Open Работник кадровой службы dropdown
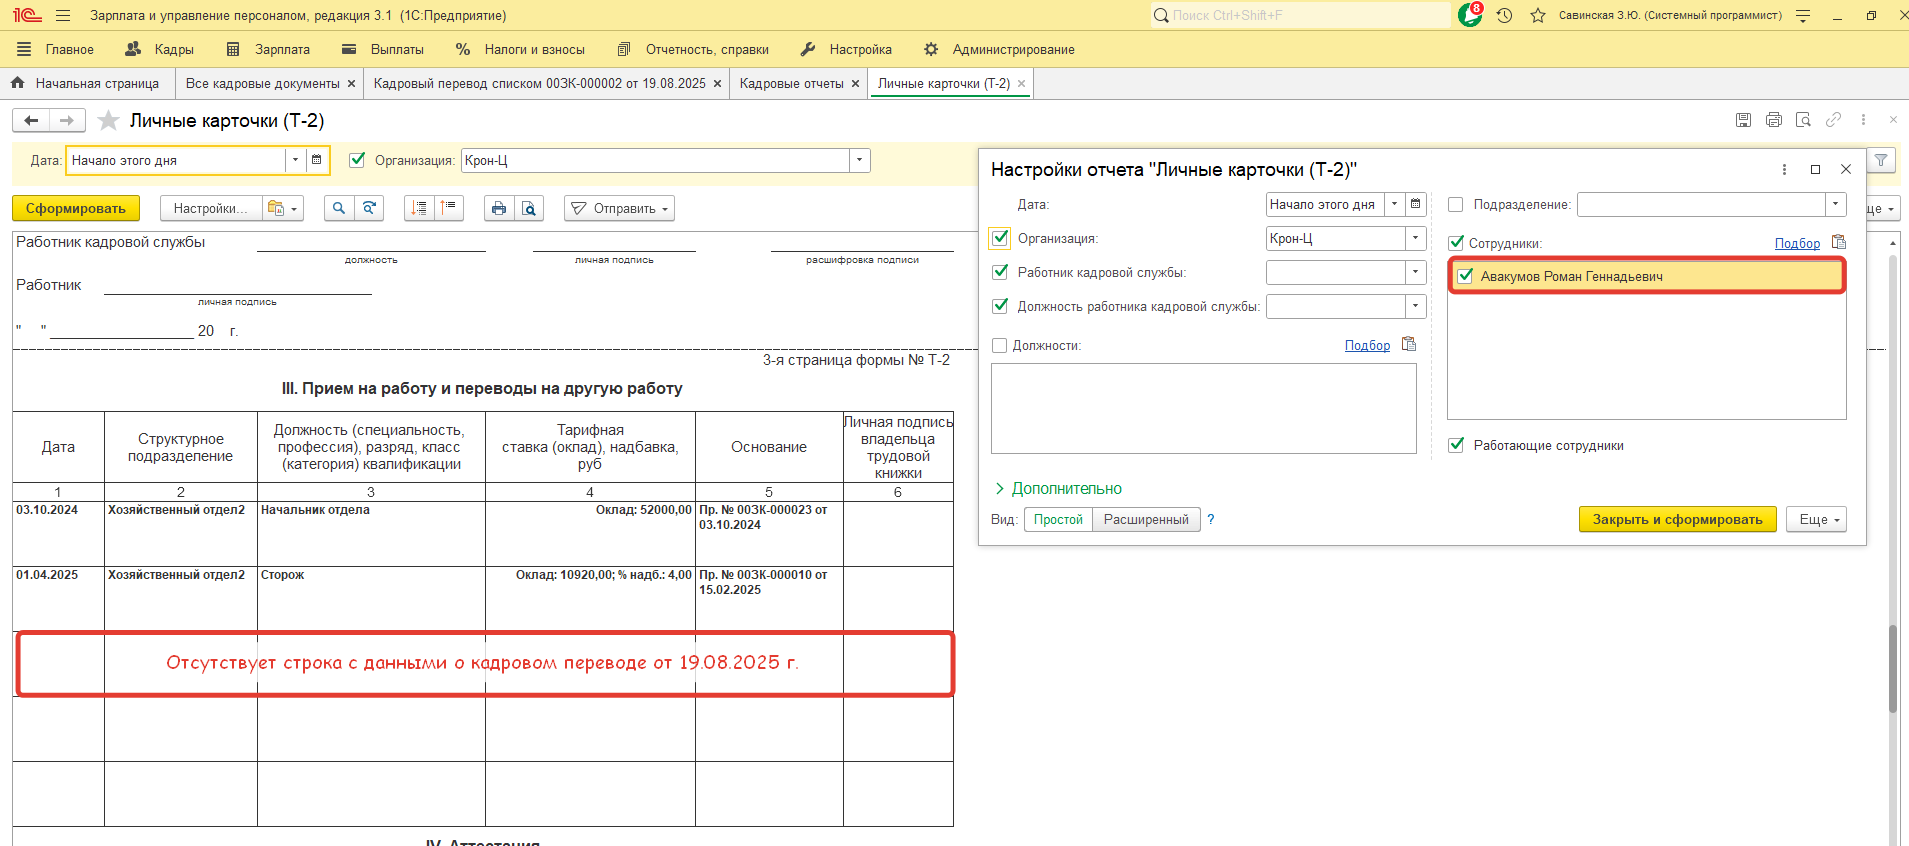Screen dimensions: 1909x846 1415,272
